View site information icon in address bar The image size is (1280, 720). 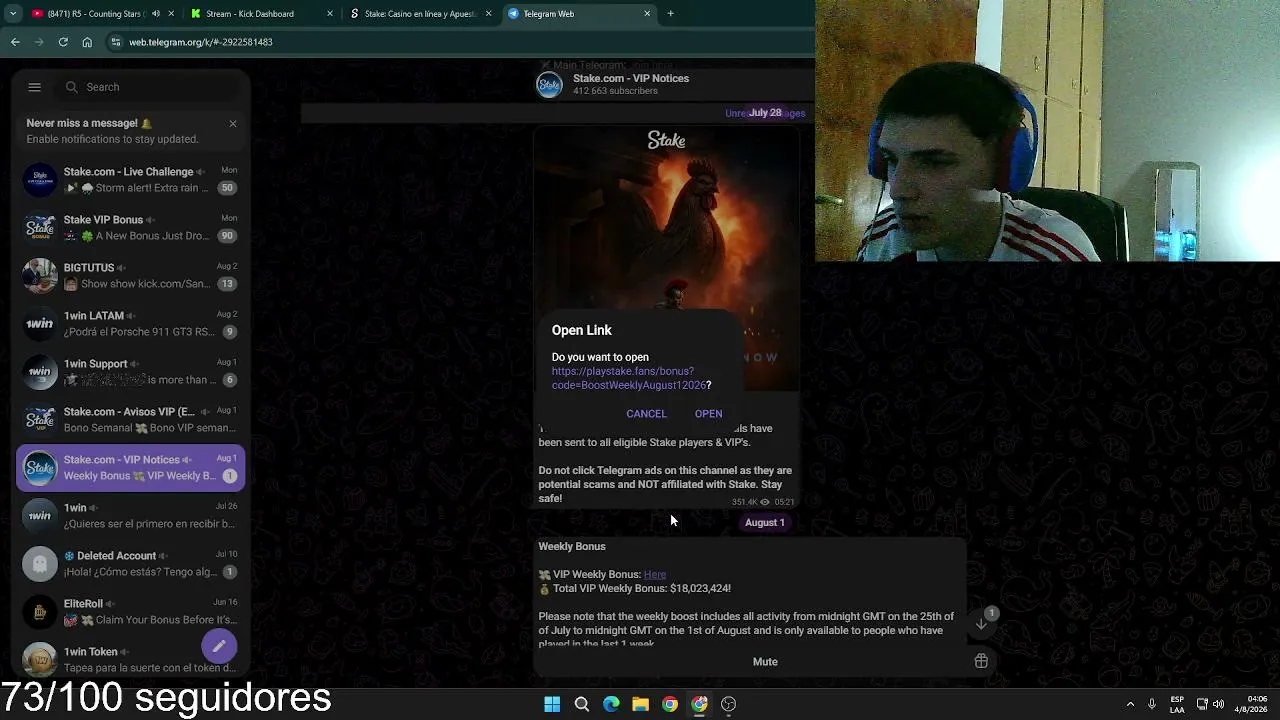[116, 42]
